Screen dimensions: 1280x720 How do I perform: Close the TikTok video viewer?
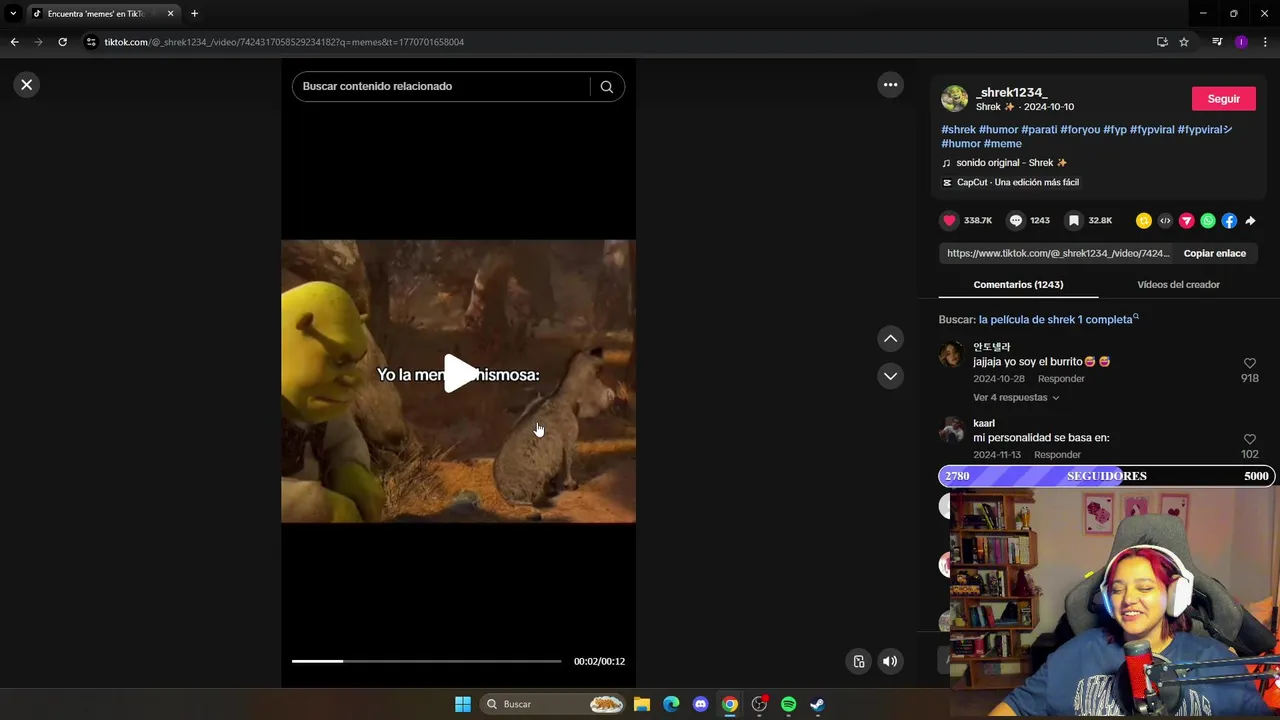pyautogui.click(x=27, y=85)
